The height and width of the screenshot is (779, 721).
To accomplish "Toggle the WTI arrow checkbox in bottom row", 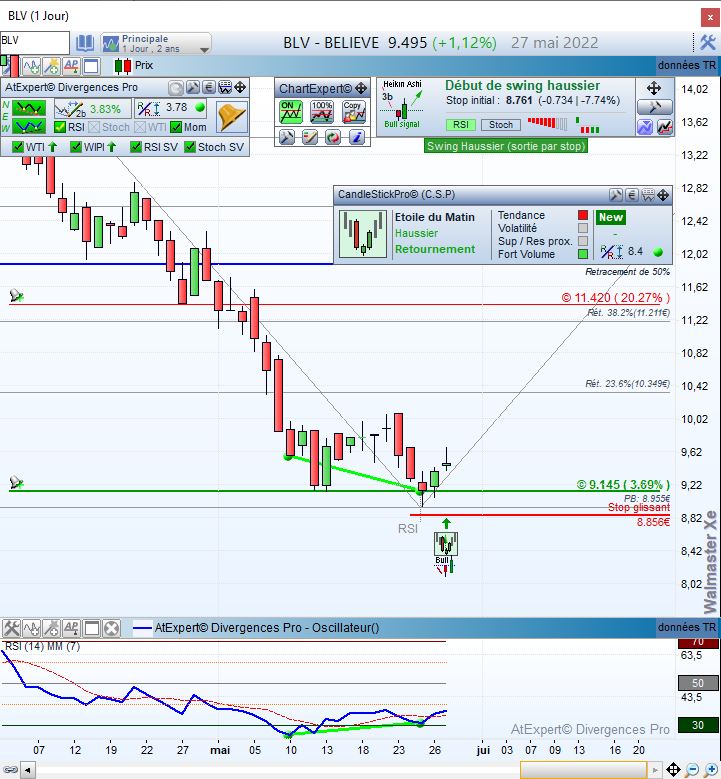I will 18,147.
